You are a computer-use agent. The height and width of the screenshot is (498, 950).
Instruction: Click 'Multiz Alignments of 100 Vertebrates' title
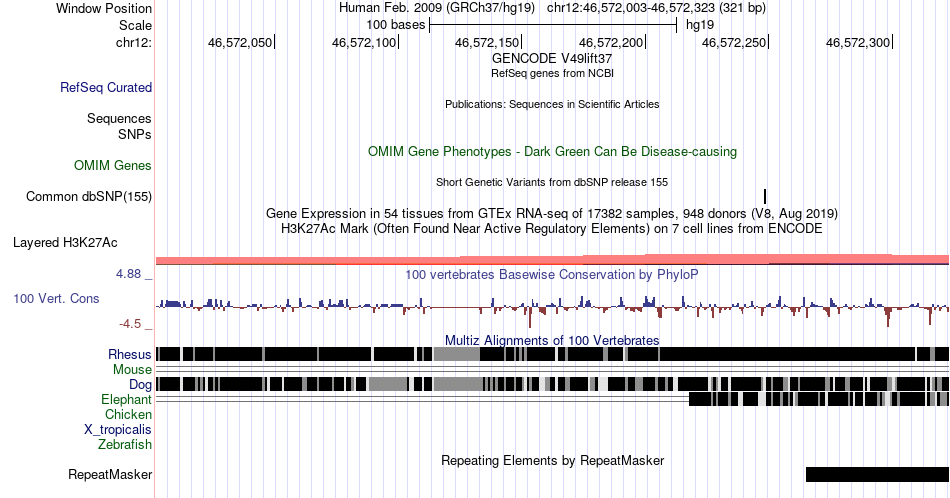click(552, 340)
